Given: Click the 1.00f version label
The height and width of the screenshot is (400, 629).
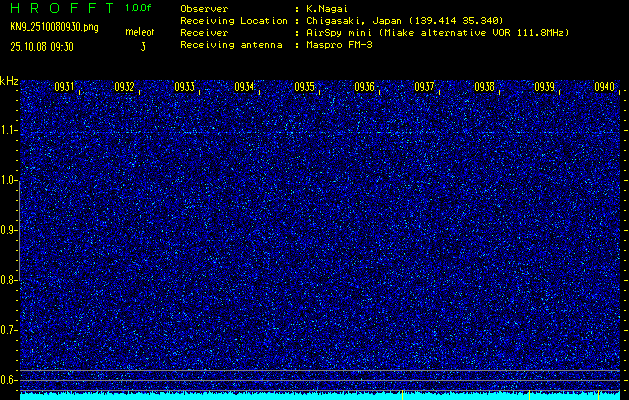Looking at the screenshot, I should coord(139,8).
